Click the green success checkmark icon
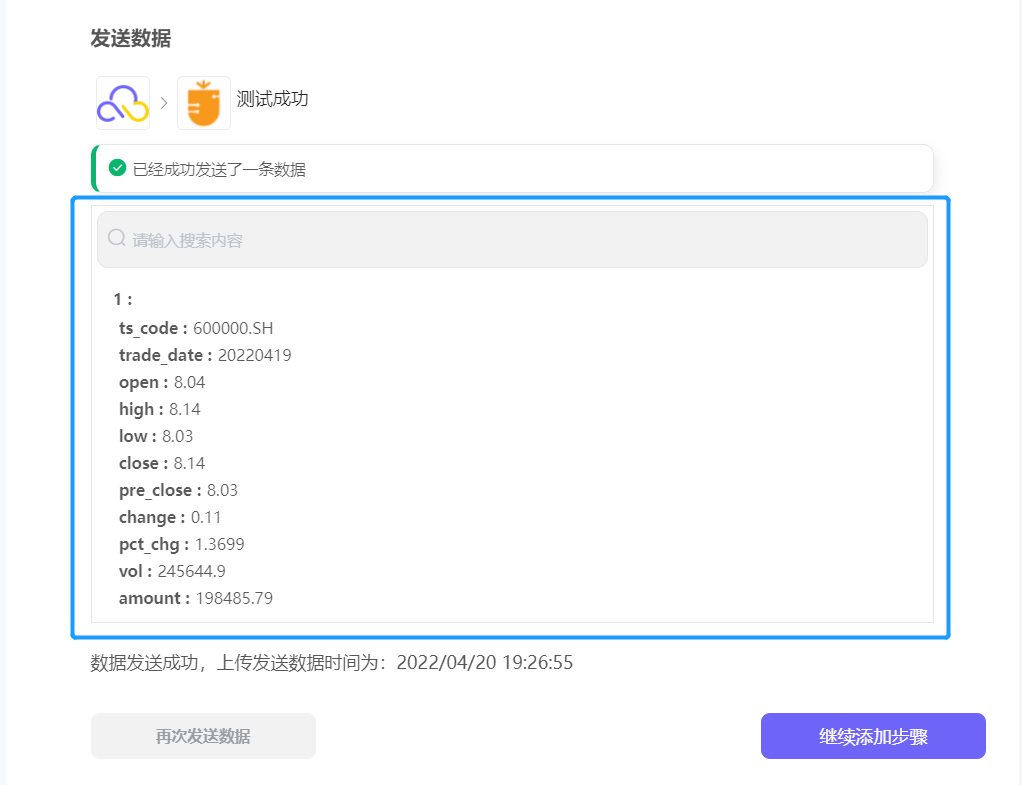The width and height of the screenshot is (1022, 785). pos(117,168)
